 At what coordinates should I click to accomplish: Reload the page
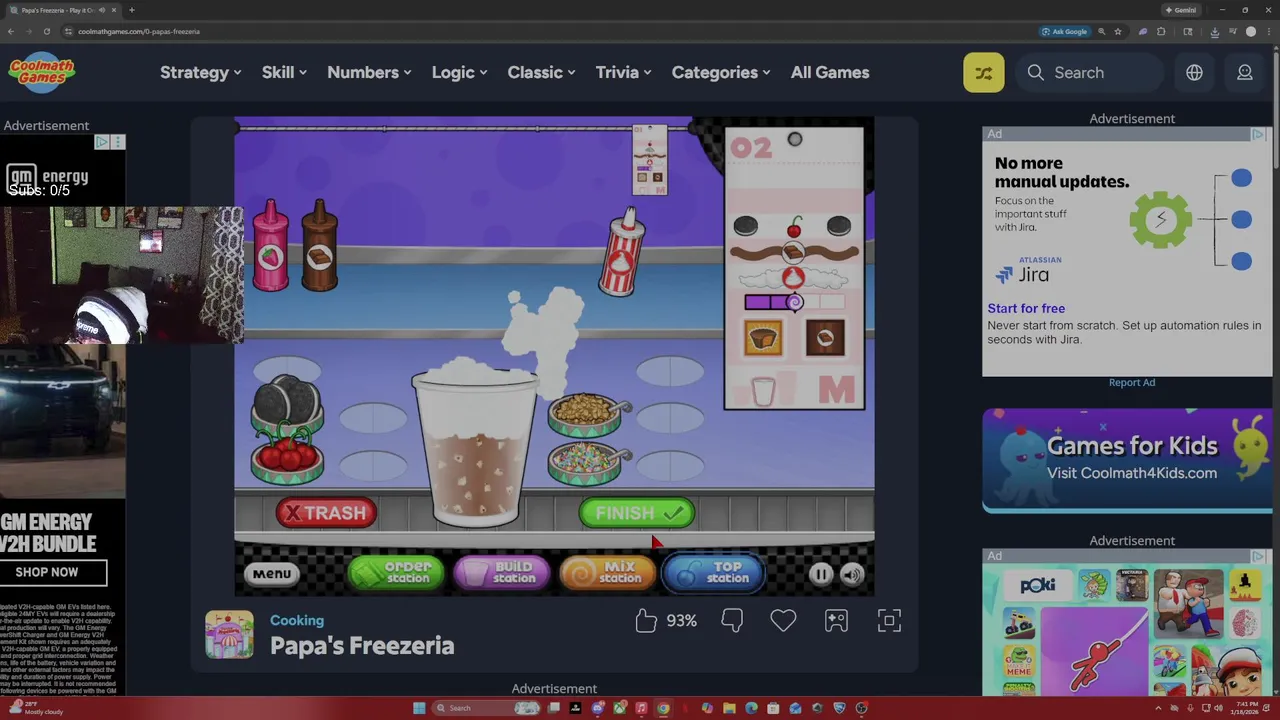pos(46,31)
